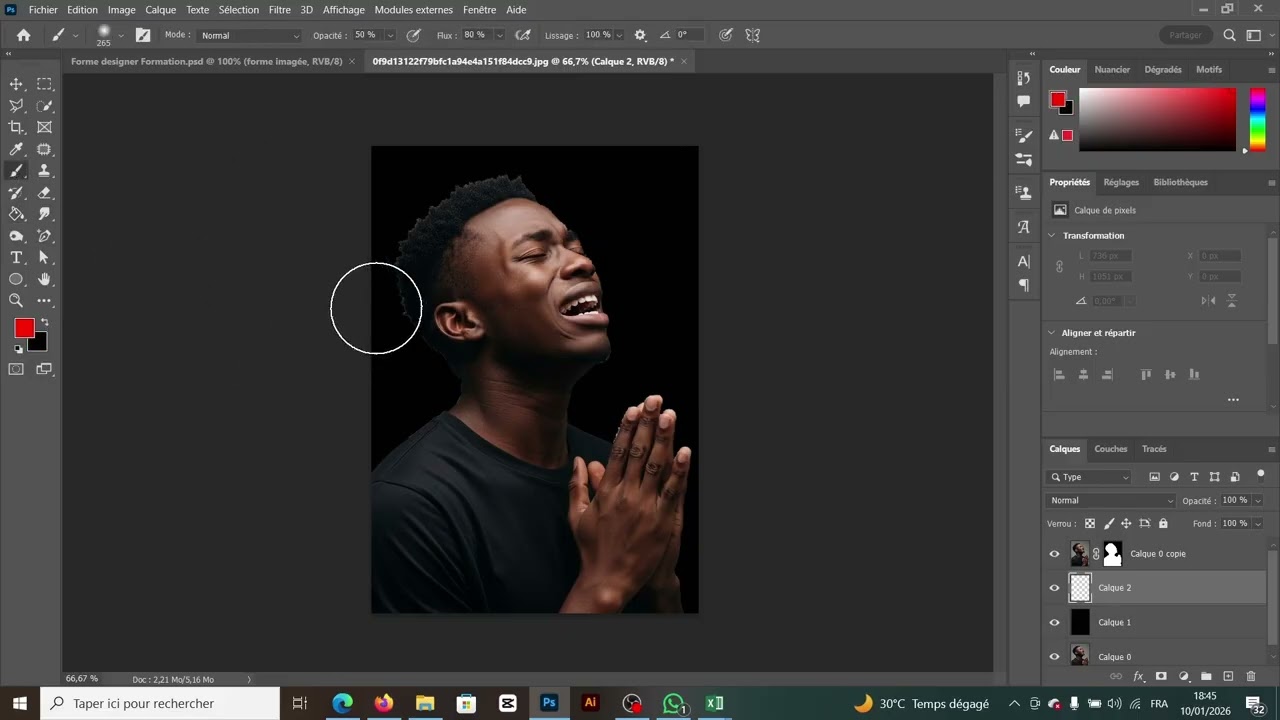Click the trash icon to delete layer
The width and height of the screenshot is (1280, 720).
1251,677
